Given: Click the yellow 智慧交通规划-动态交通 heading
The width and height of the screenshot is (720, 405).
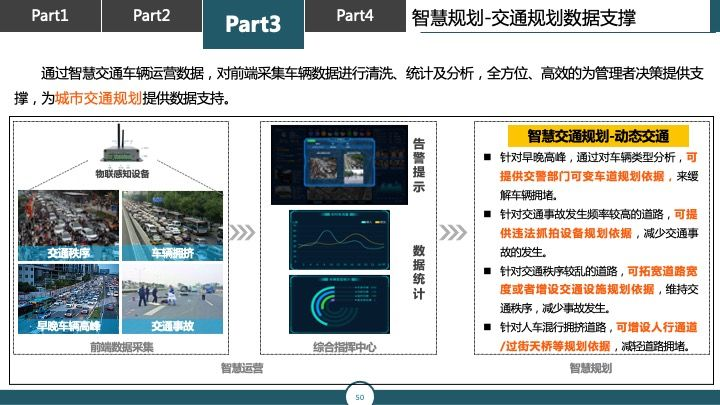Looking at the screenshot, I should pyautogui.click(x=598, y=136).
